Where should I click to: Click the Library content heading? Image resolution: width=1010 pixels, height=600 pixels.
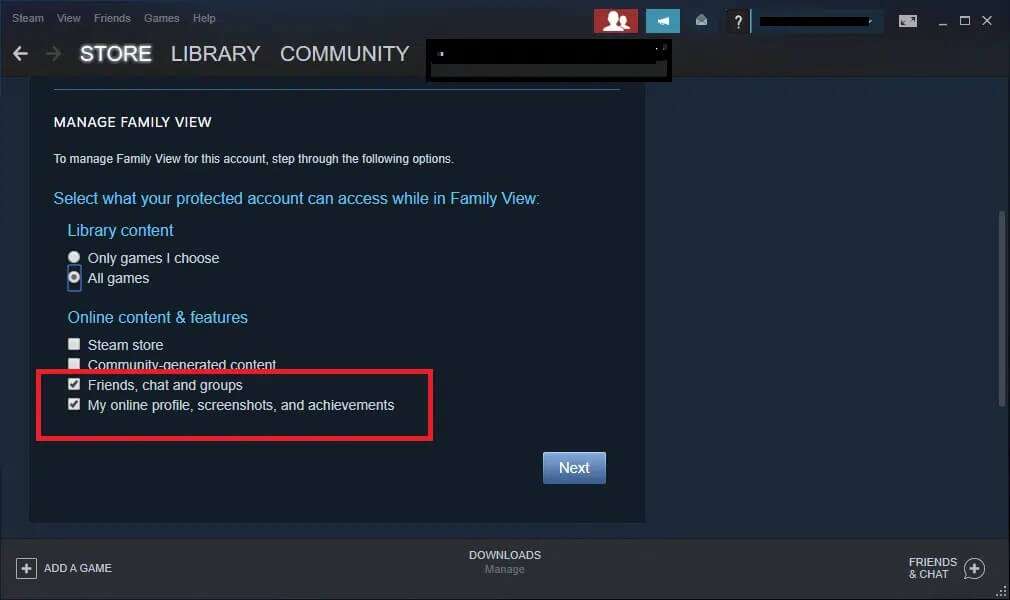tap(120, 230)
